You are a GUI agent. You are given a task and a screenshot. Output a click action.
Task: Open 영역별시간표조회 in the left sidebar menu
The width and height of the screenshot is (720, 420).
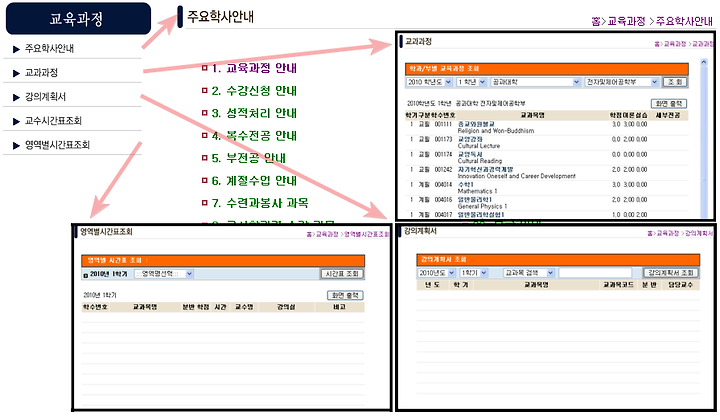tap(57, 145)
